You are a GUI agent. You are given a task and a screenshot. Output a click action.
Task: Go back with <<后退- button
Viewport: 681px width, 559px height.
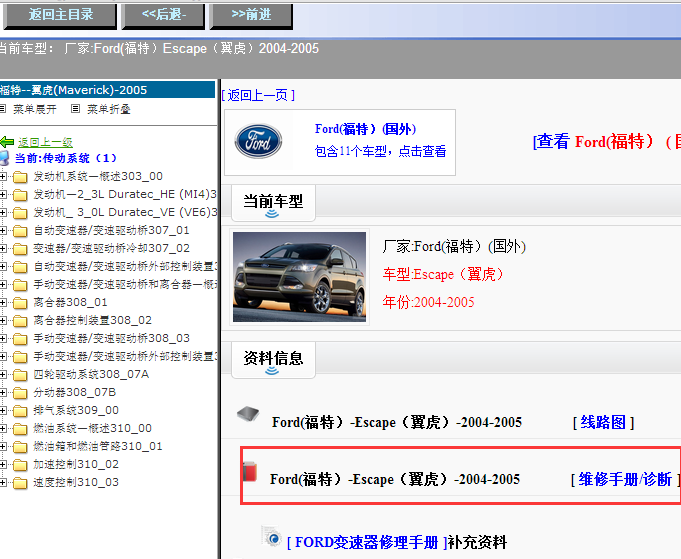[163, 16]
